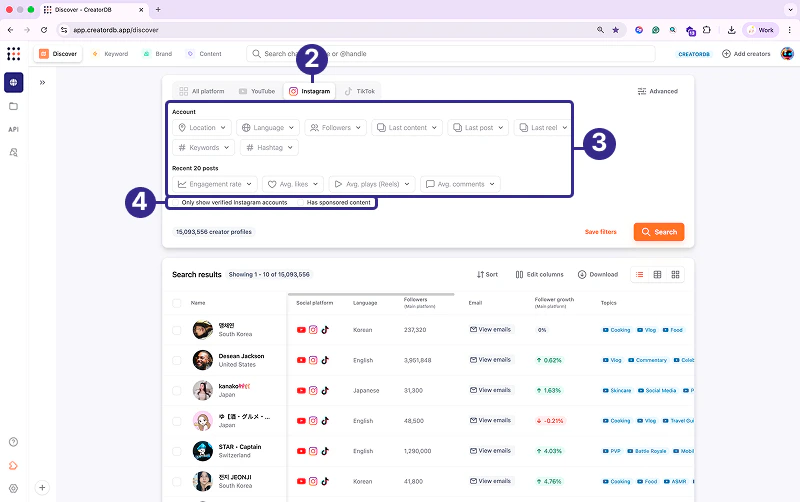Open the Location filter dropdown
The width and height of the screenshot is (800, 502).
tap(202, 128)
